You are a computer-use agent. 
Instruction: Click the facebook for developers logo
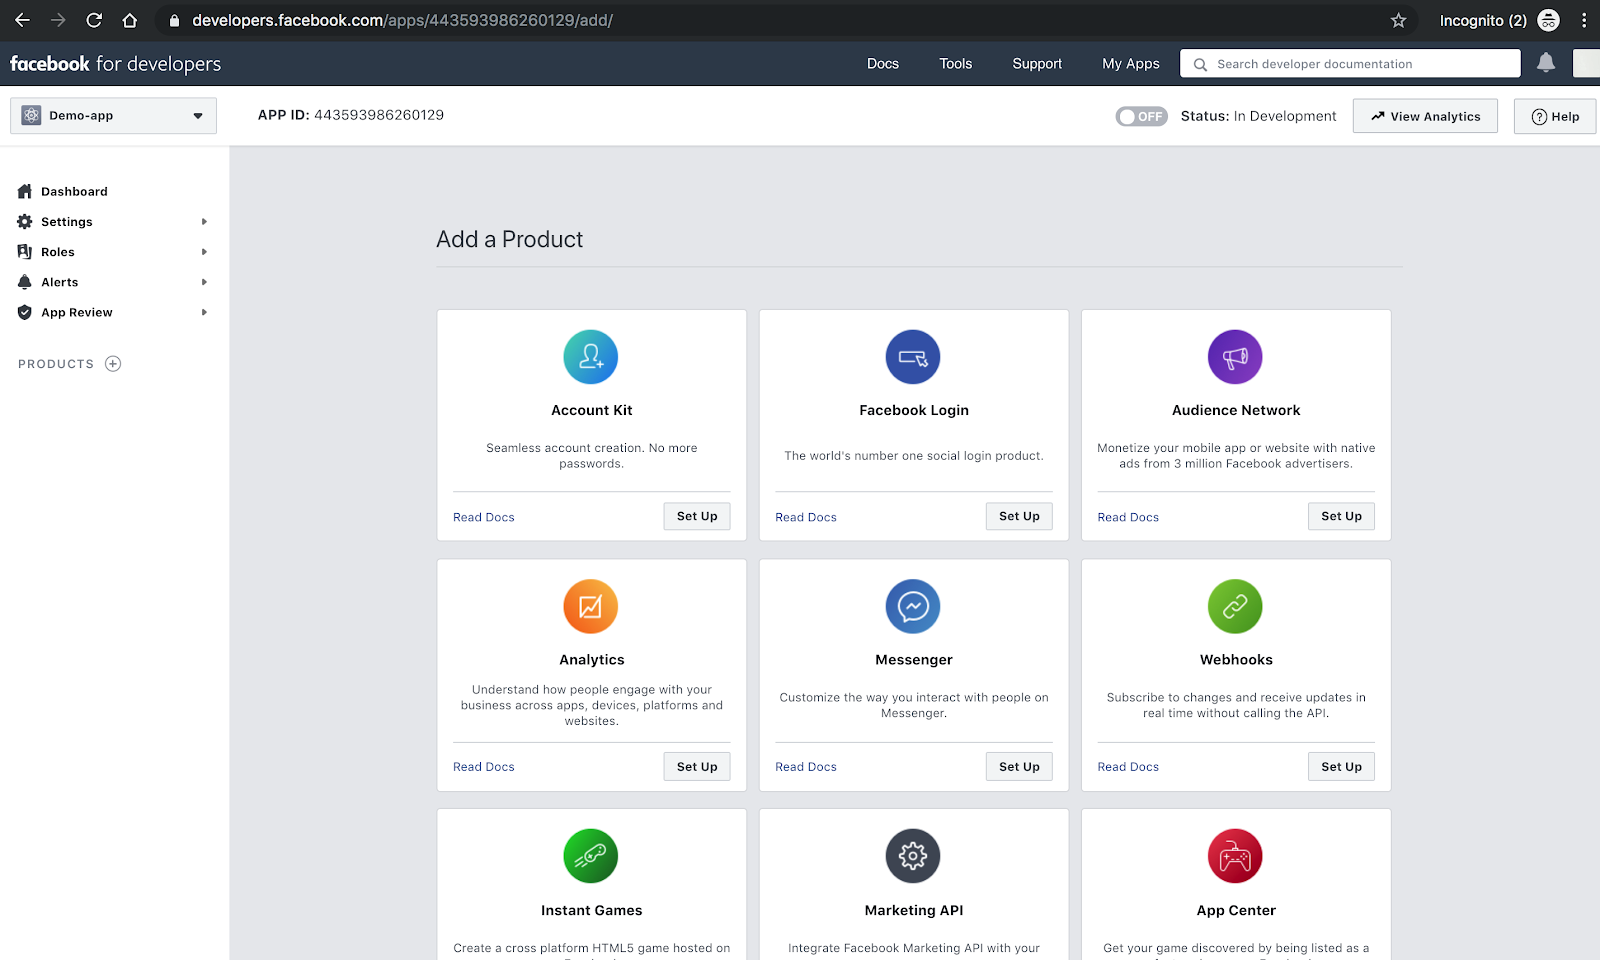click(115, 63)
